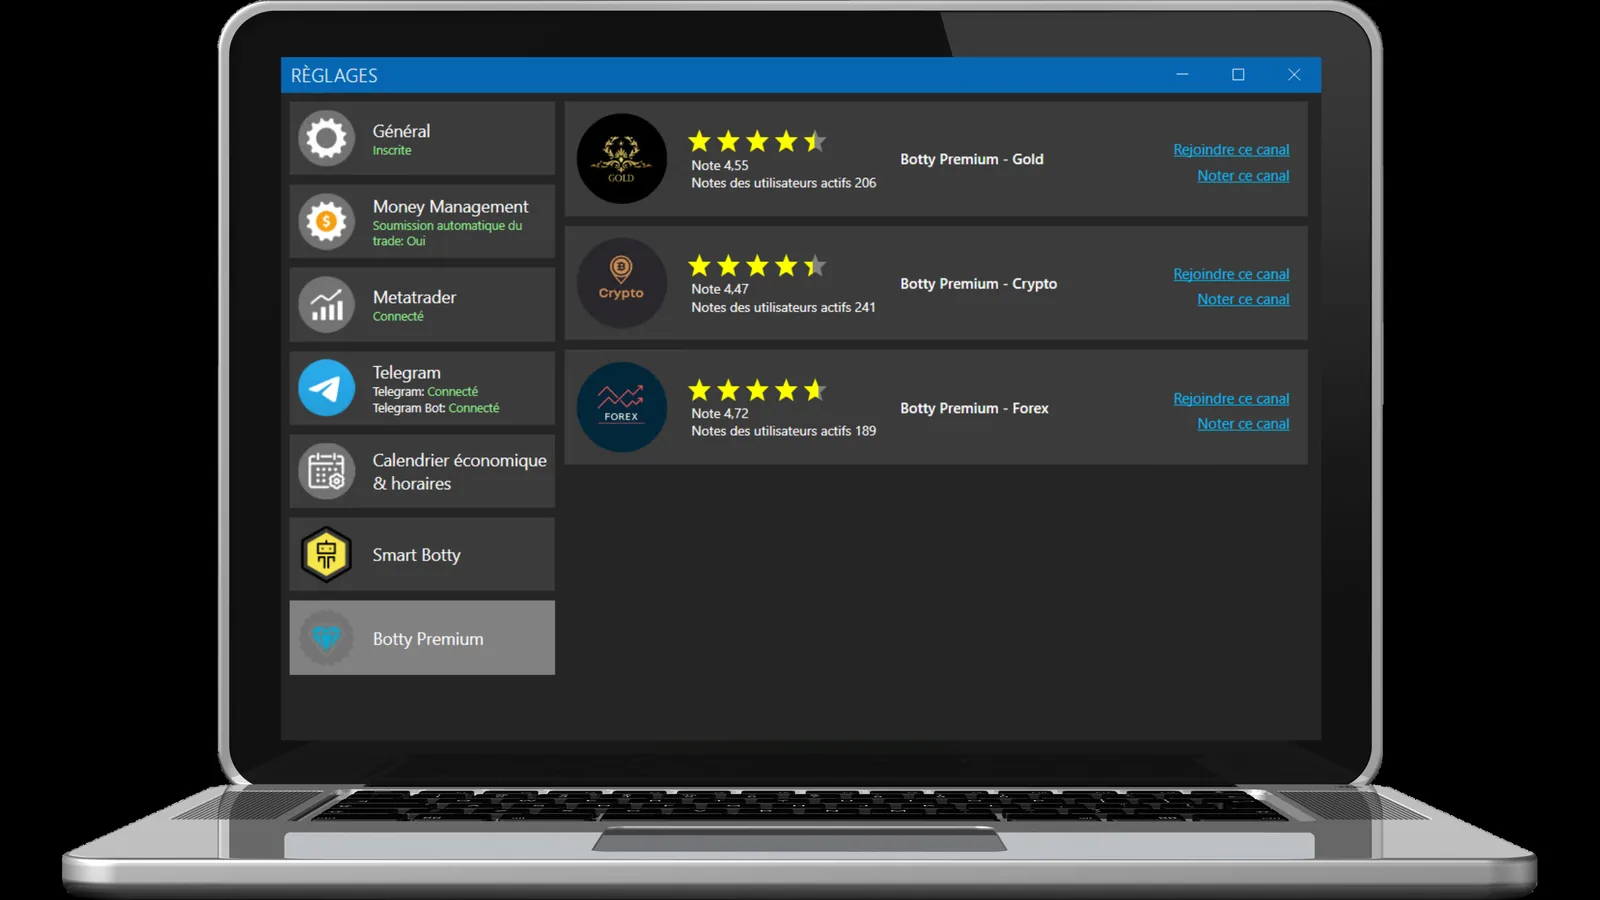Click the 'Note 4,55' text
The width and height of the screenshot is (1600, 900).
pyautogui.click(x=720, y=166)
